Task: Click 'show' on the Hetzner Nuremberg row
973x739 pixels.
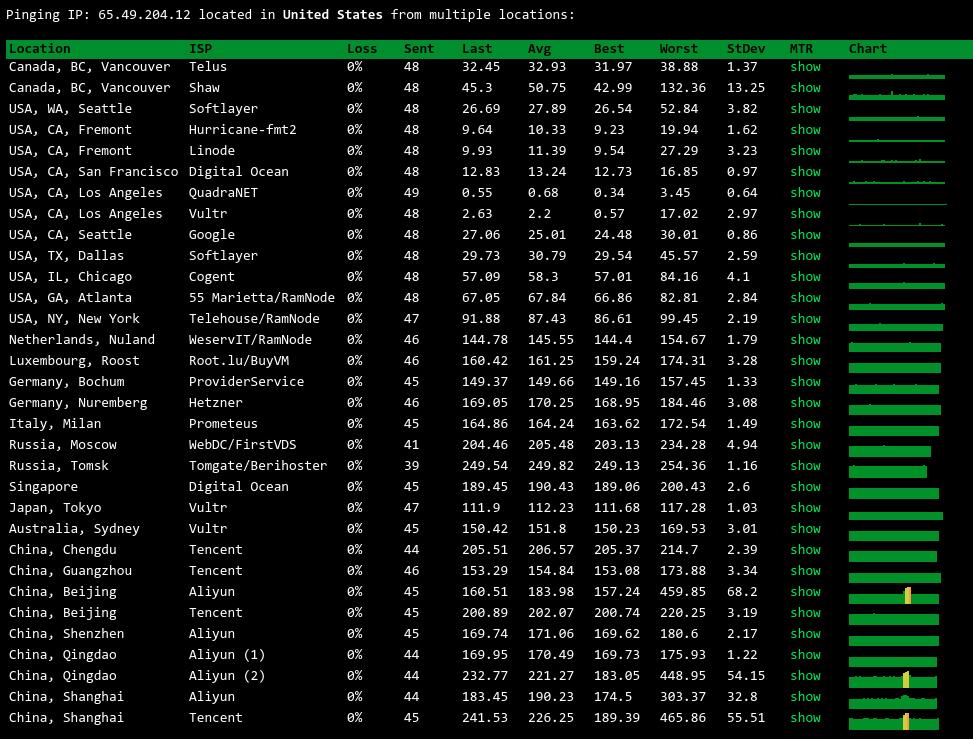Action: (x=805, y=403)
